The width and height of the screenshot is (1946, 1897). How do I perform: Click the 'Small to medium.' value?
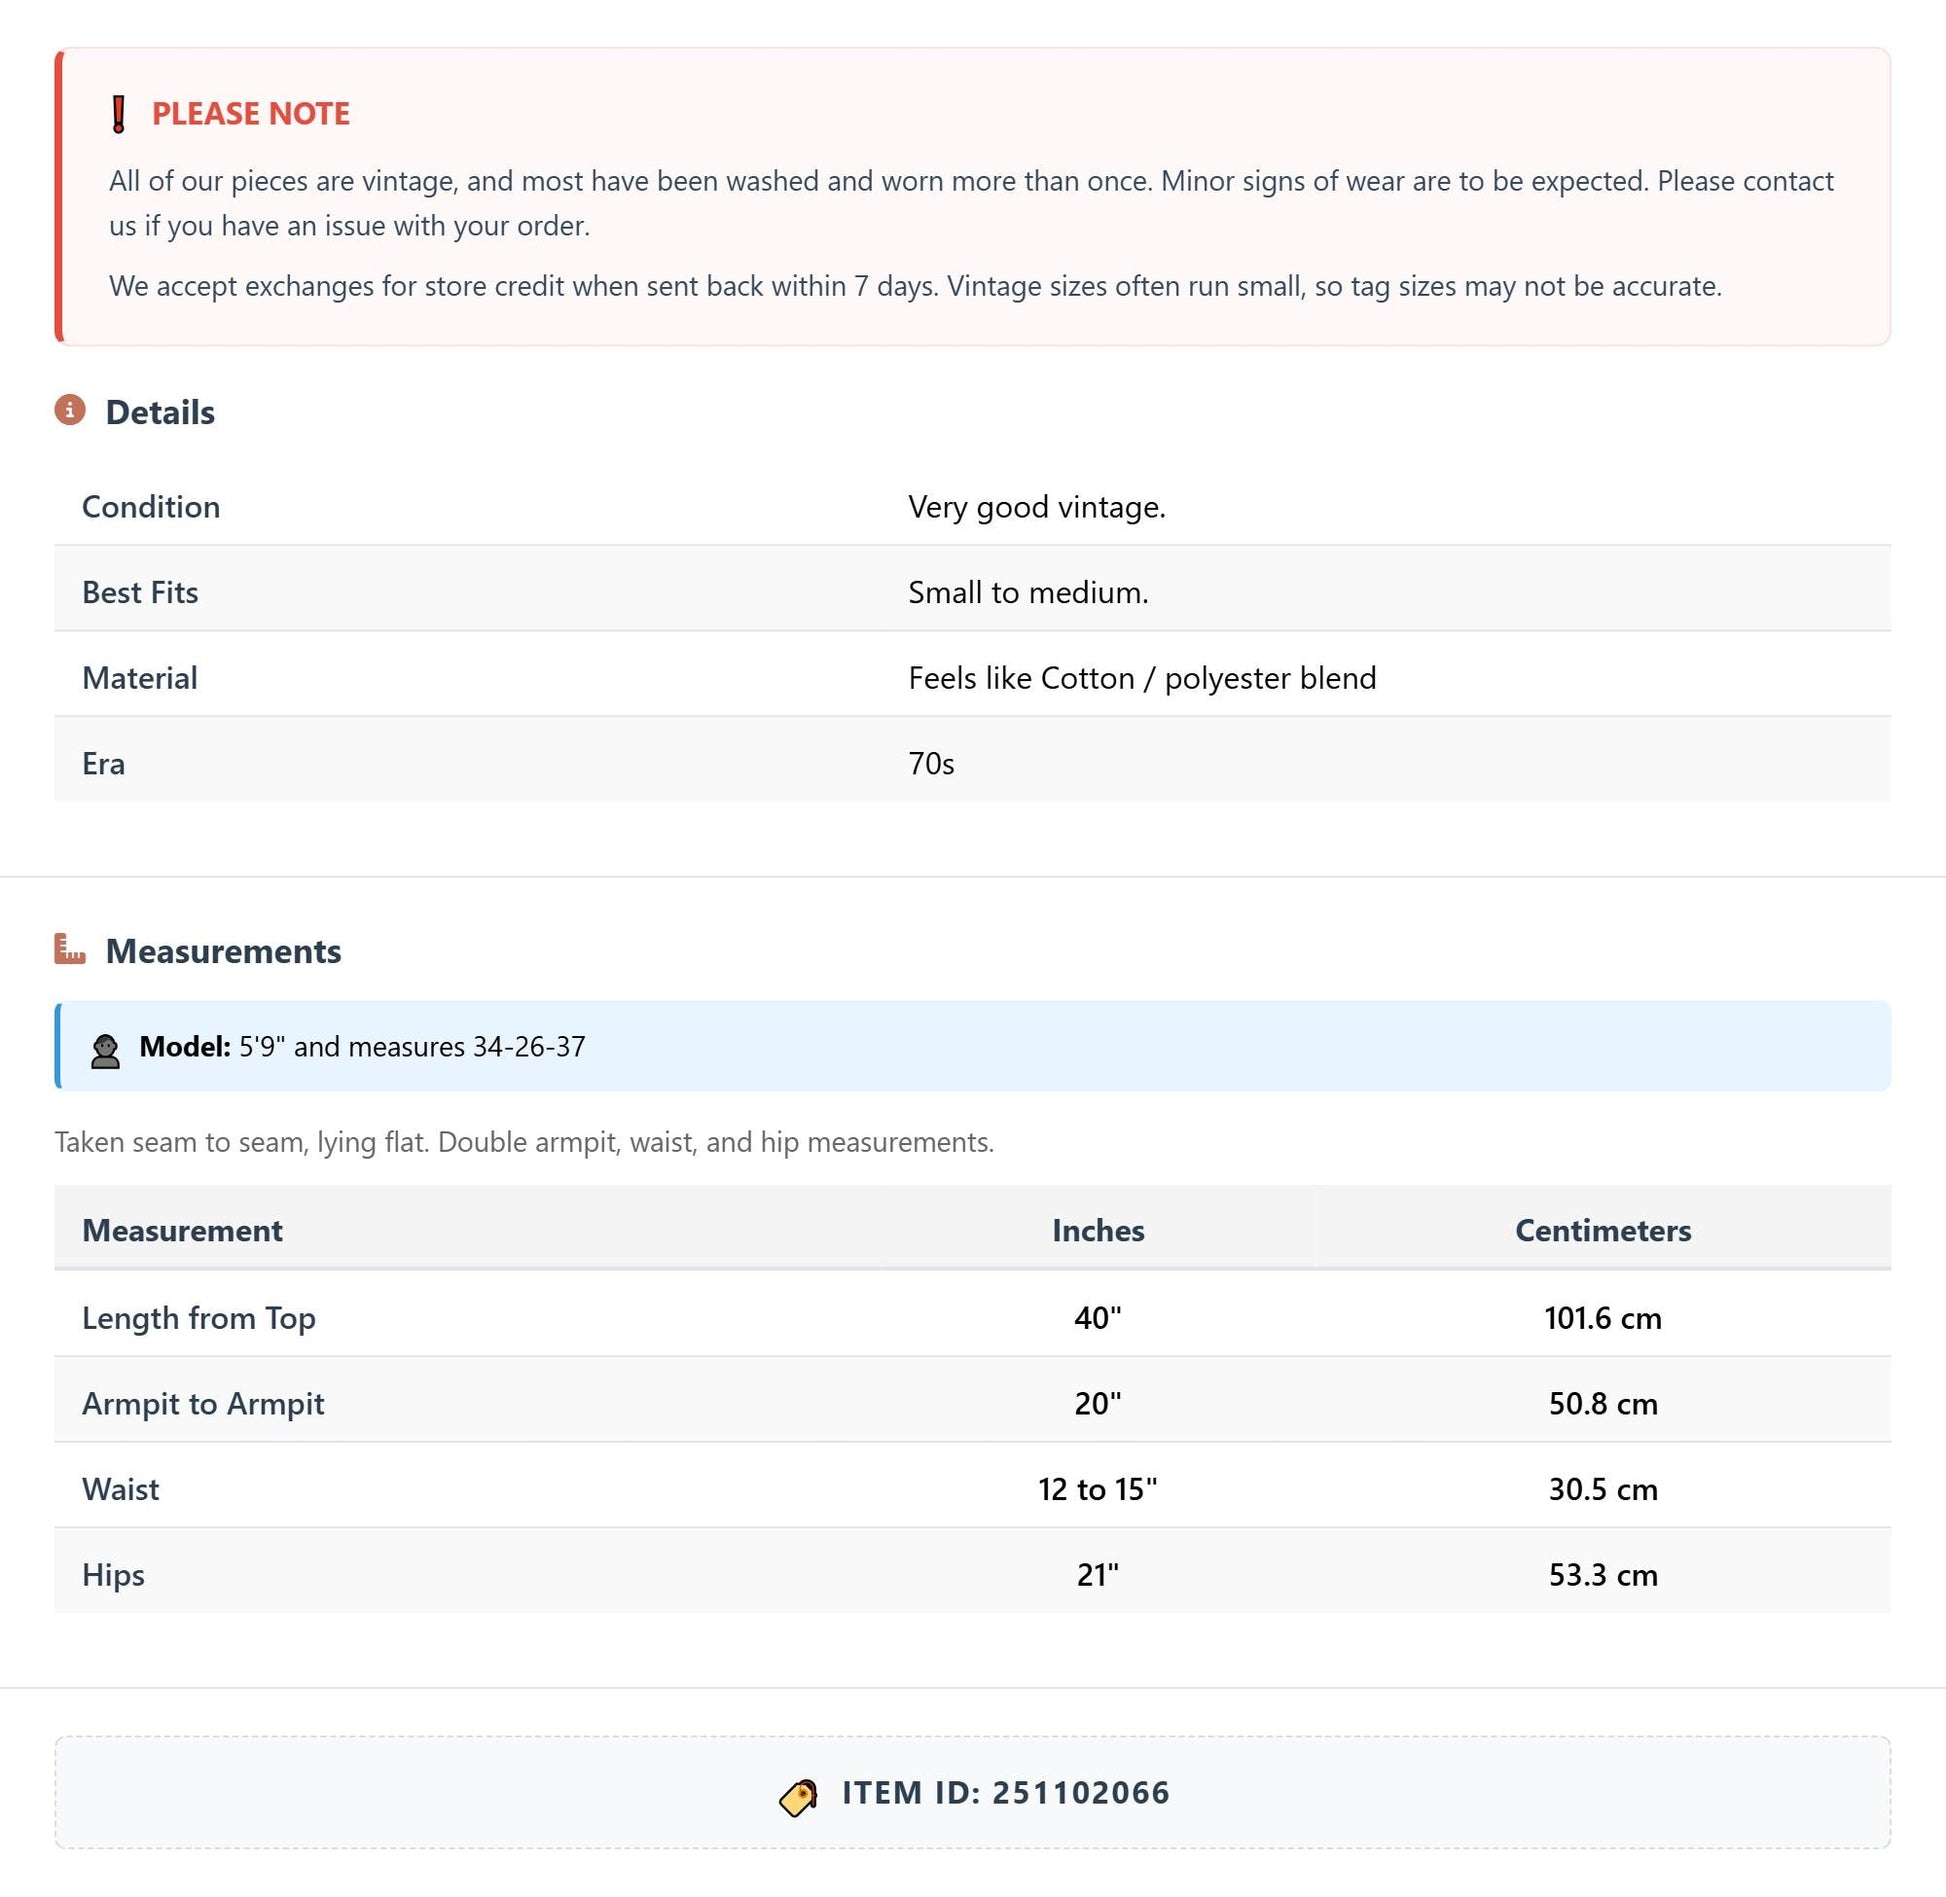pos(1028,593)
